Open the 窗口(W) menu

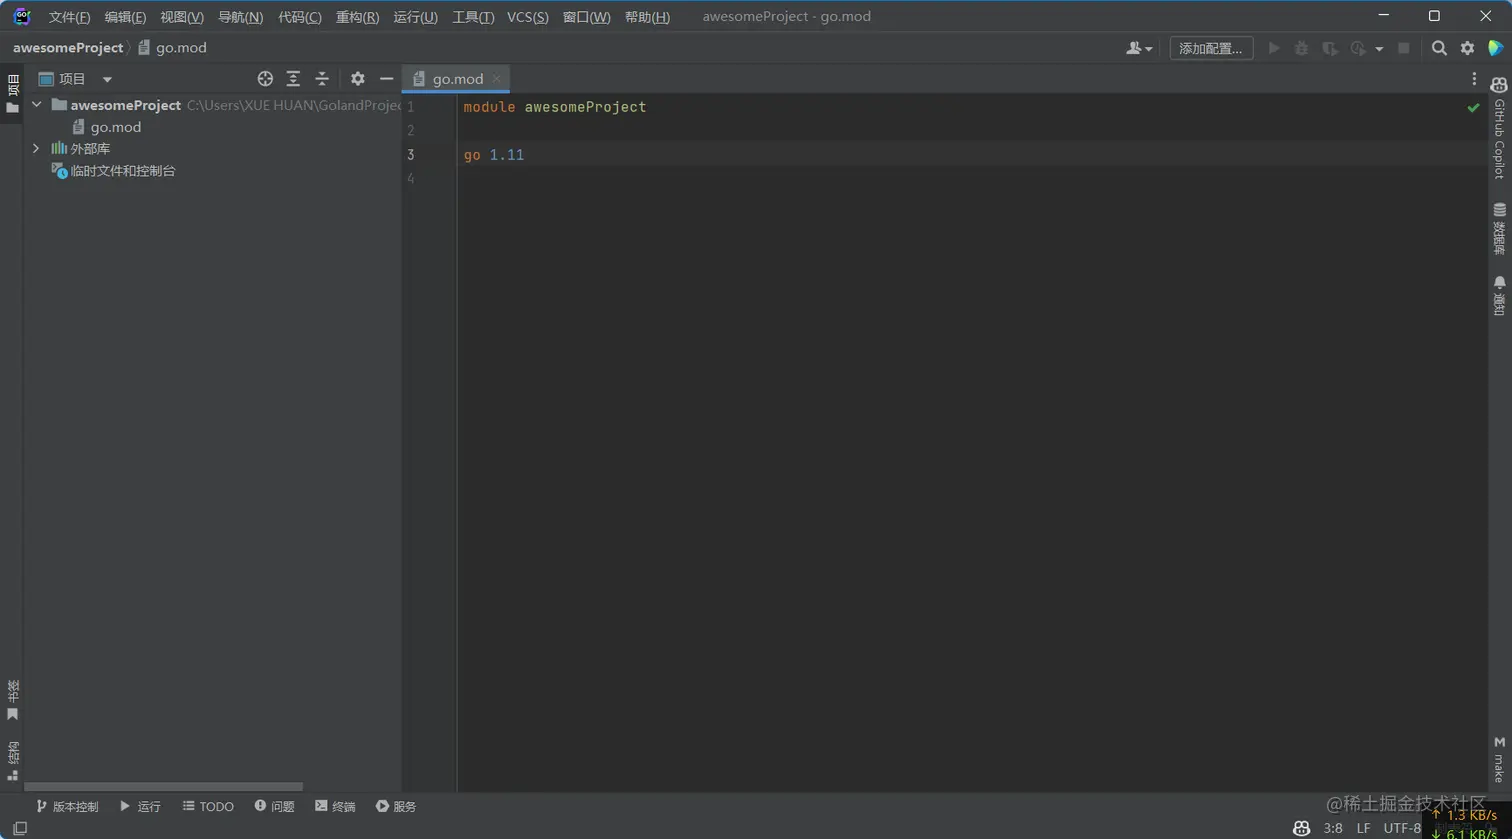point(586,17)
